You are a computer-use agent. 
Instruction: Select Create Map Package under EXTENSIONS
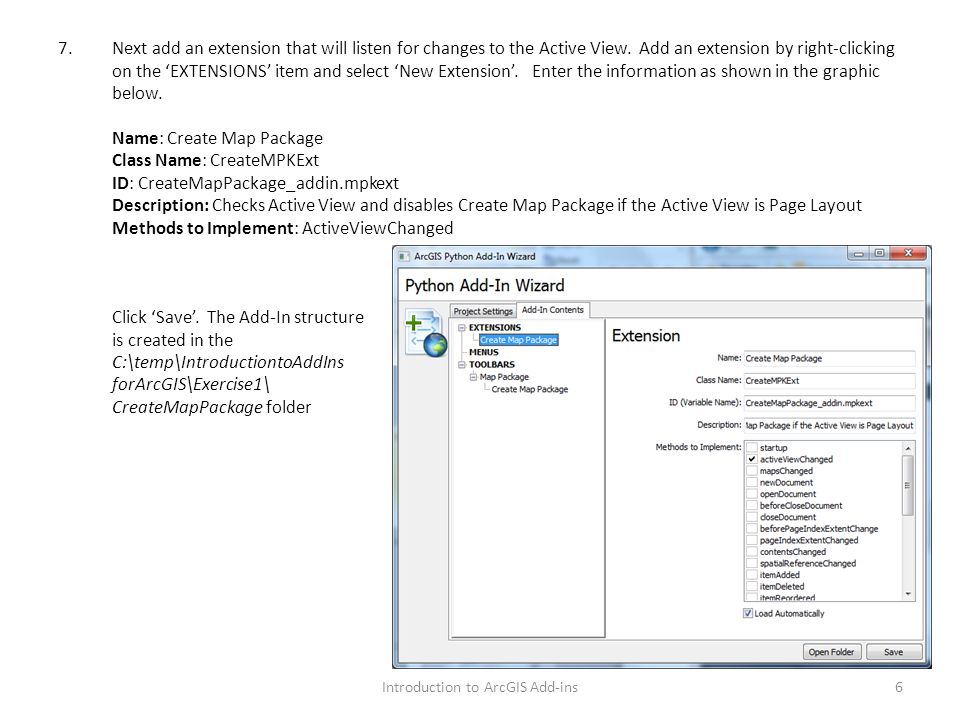click(x=519, y=340)
